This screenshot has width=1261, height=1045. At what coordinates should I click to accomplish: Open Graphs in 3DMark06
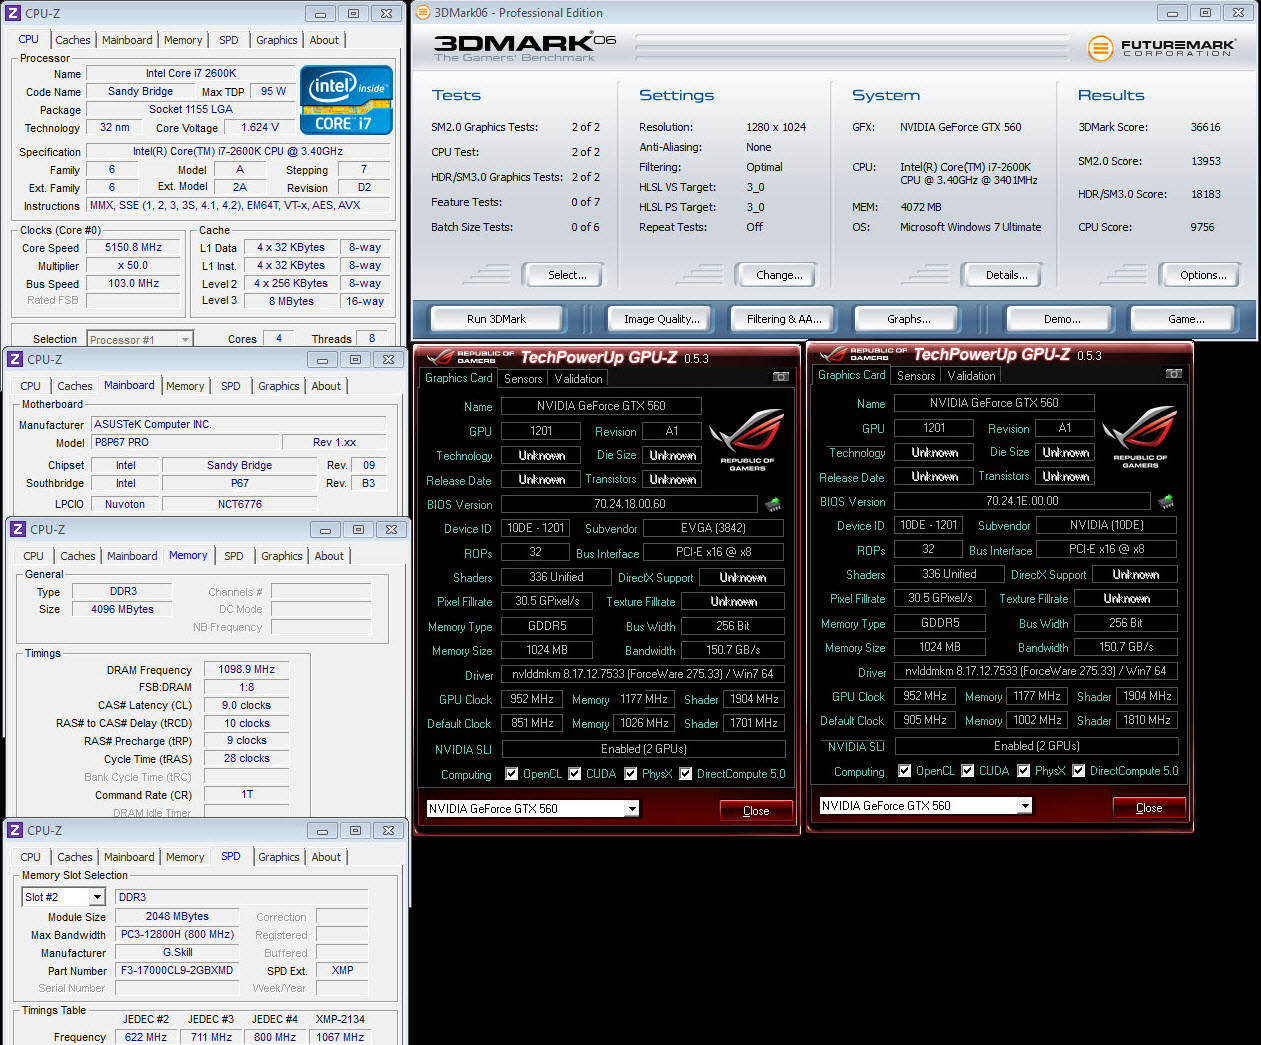coord(909,319)
